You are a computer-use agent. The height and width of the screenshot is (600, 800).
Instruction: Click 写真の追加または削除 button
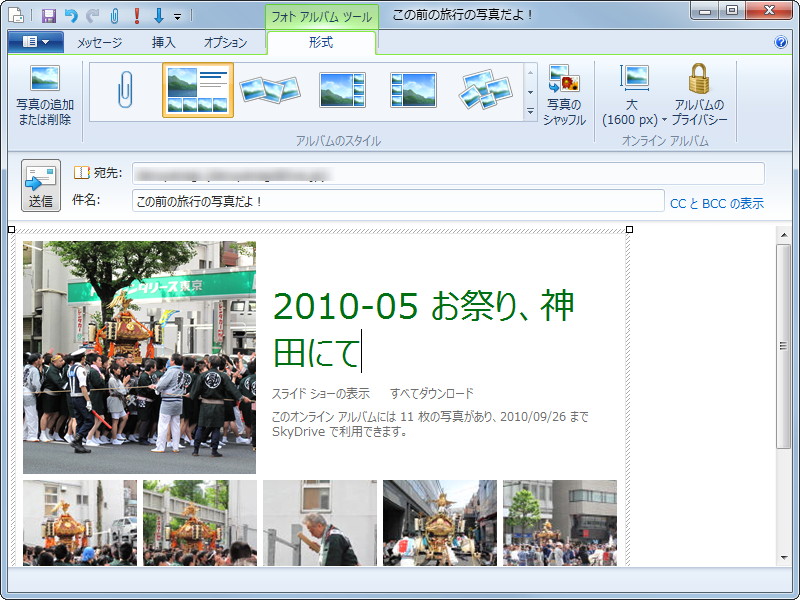[45, 95]
